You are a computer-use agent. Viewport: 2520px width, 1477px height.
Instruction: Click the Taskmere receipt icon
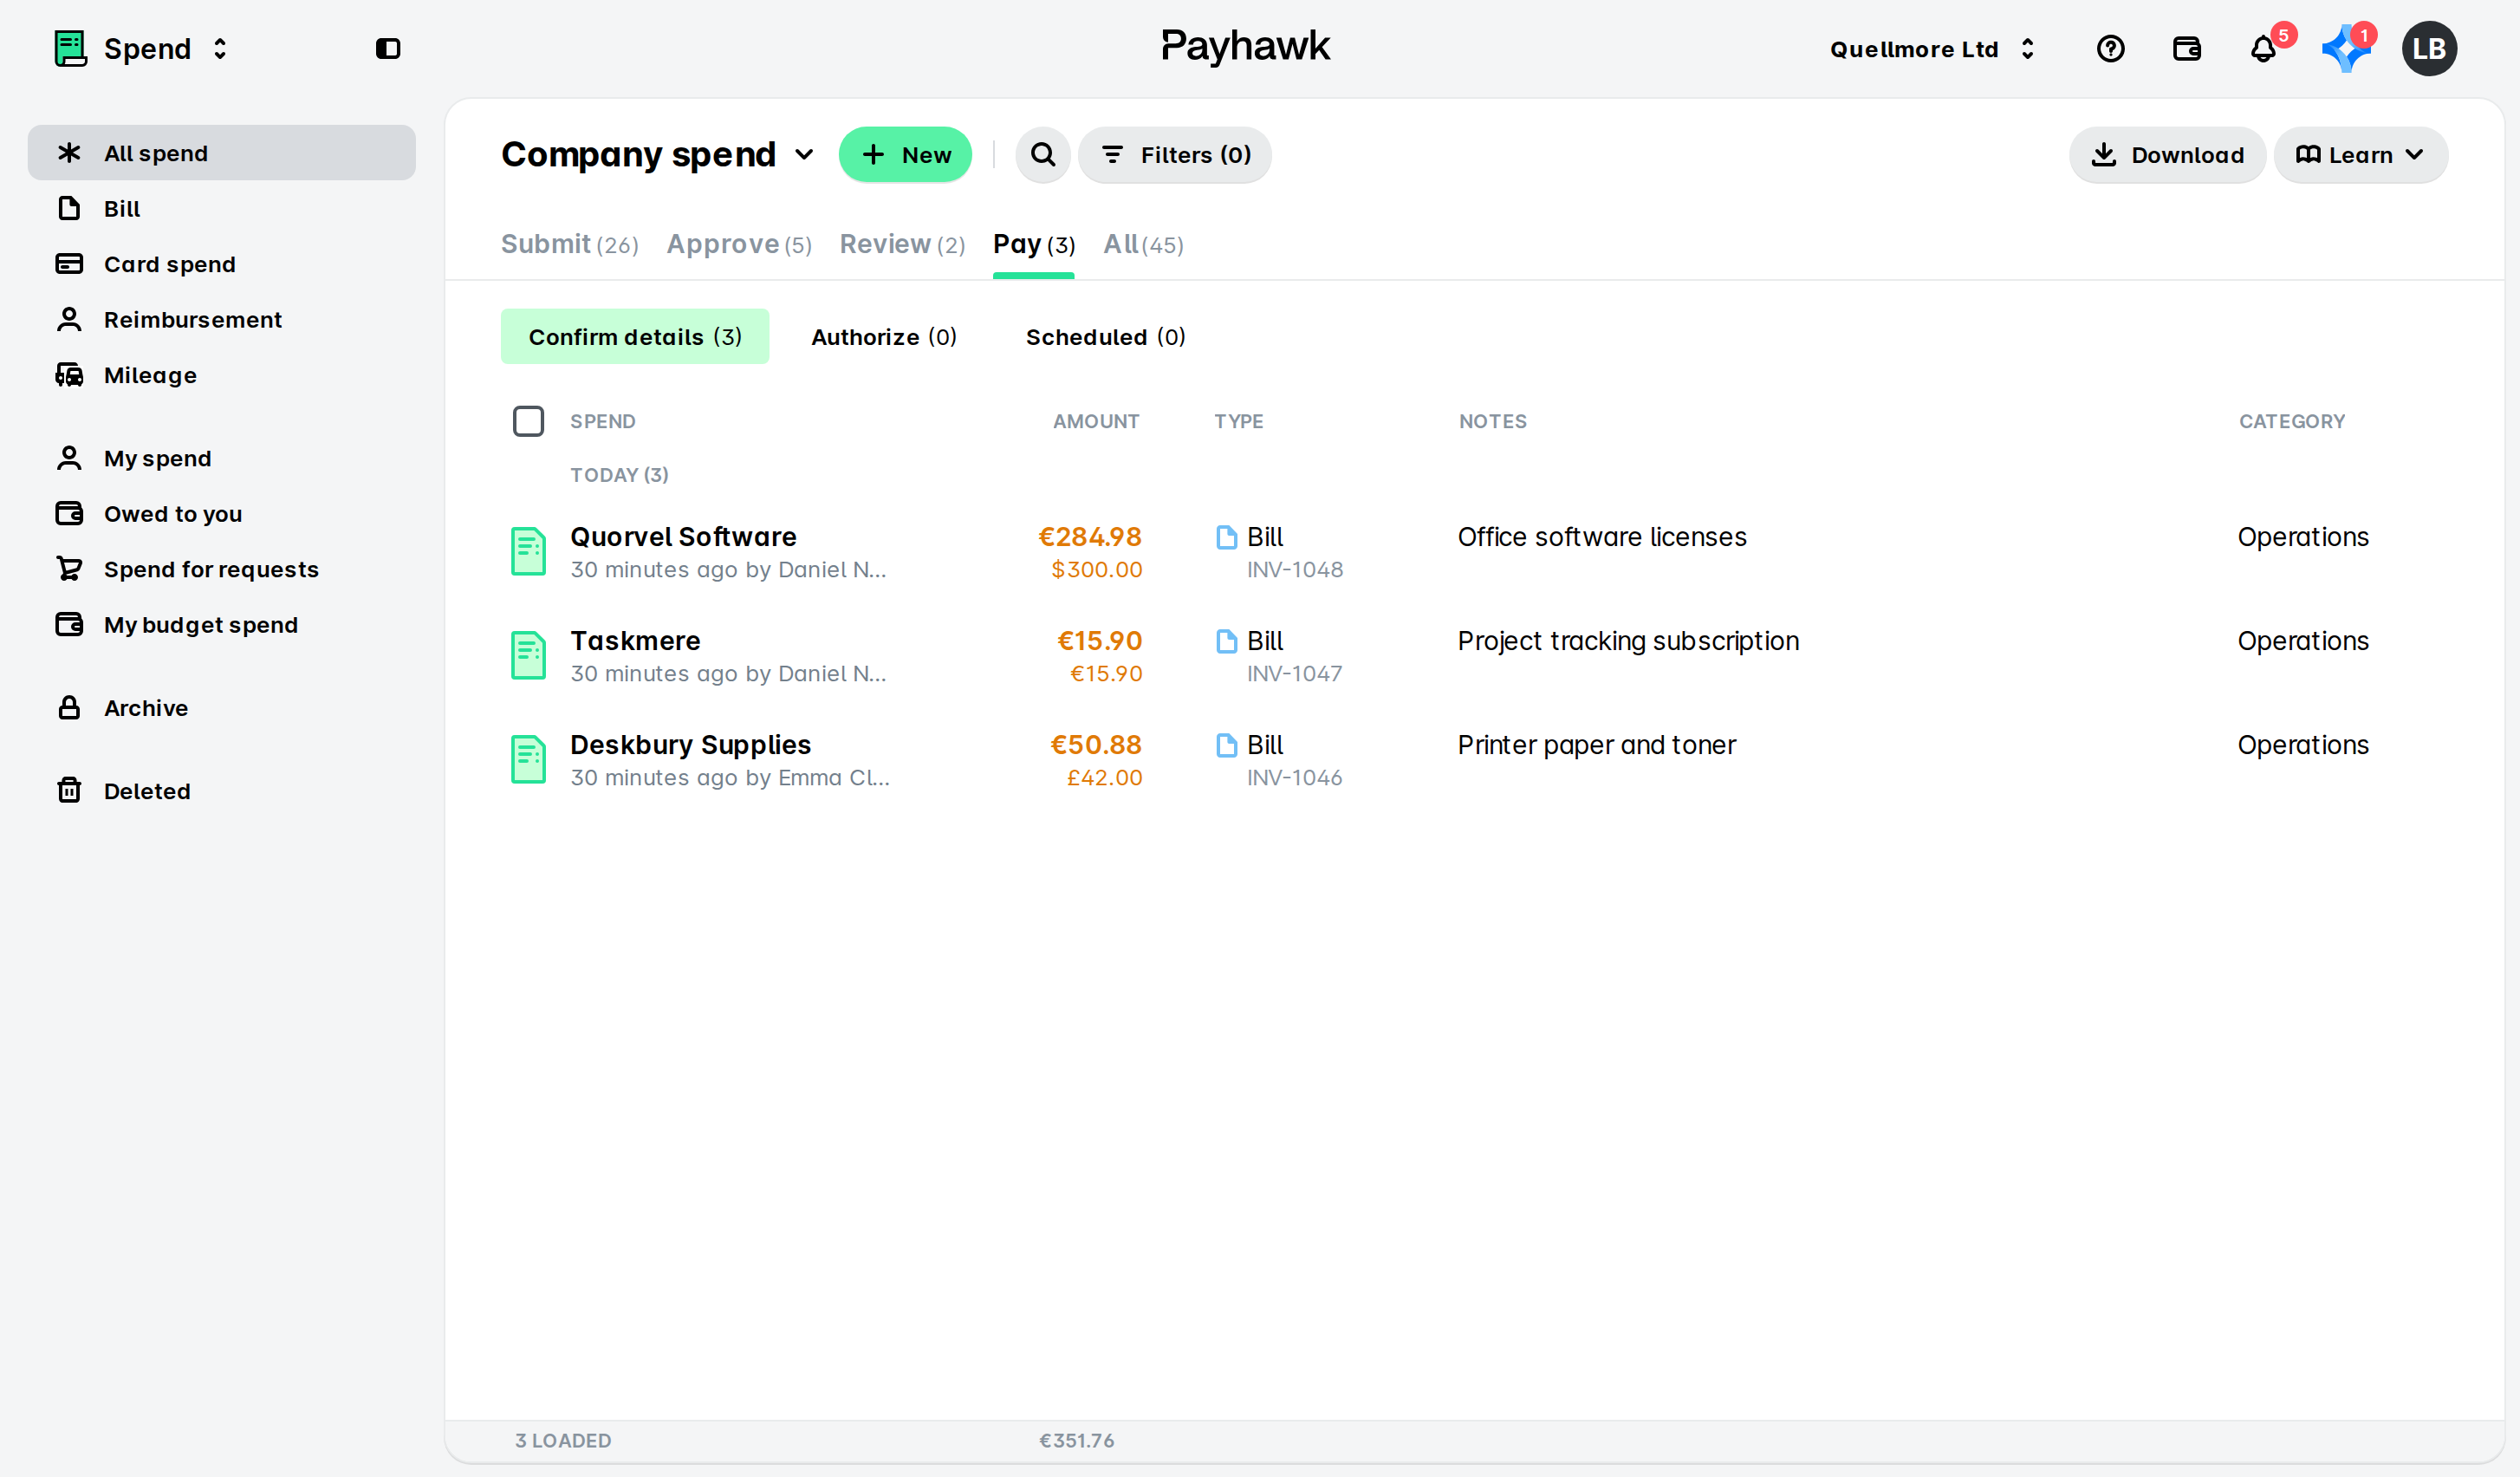528,655
